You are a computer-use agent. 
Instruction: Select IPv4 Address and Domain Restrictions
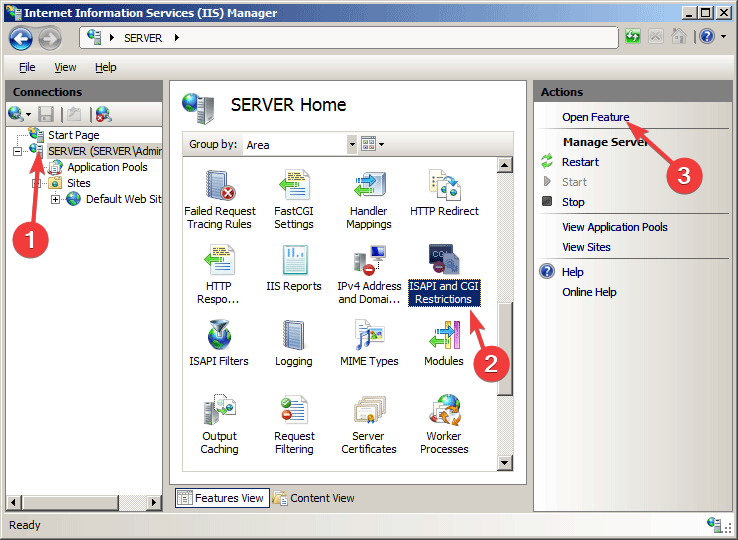tap(369, 275)
